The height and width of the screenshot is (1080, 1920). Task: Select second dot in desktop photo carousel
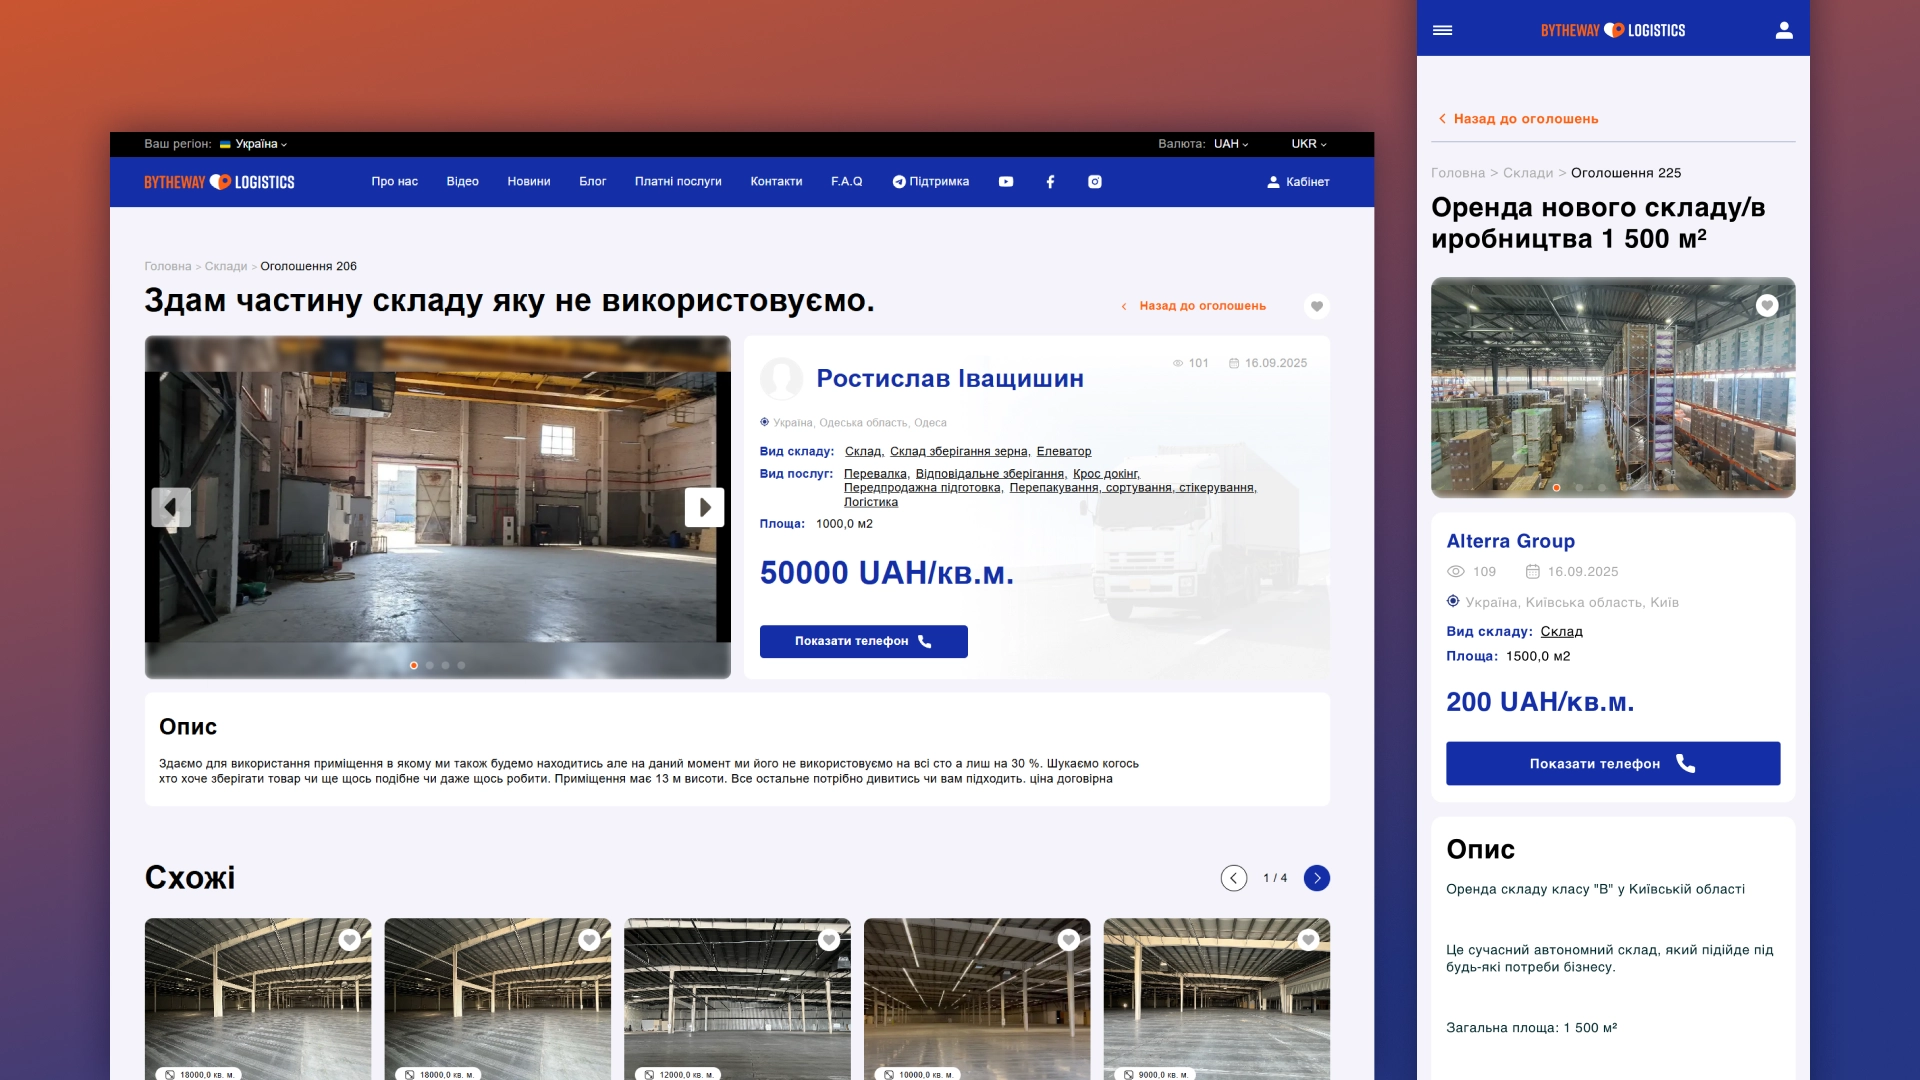click(430, 665)
